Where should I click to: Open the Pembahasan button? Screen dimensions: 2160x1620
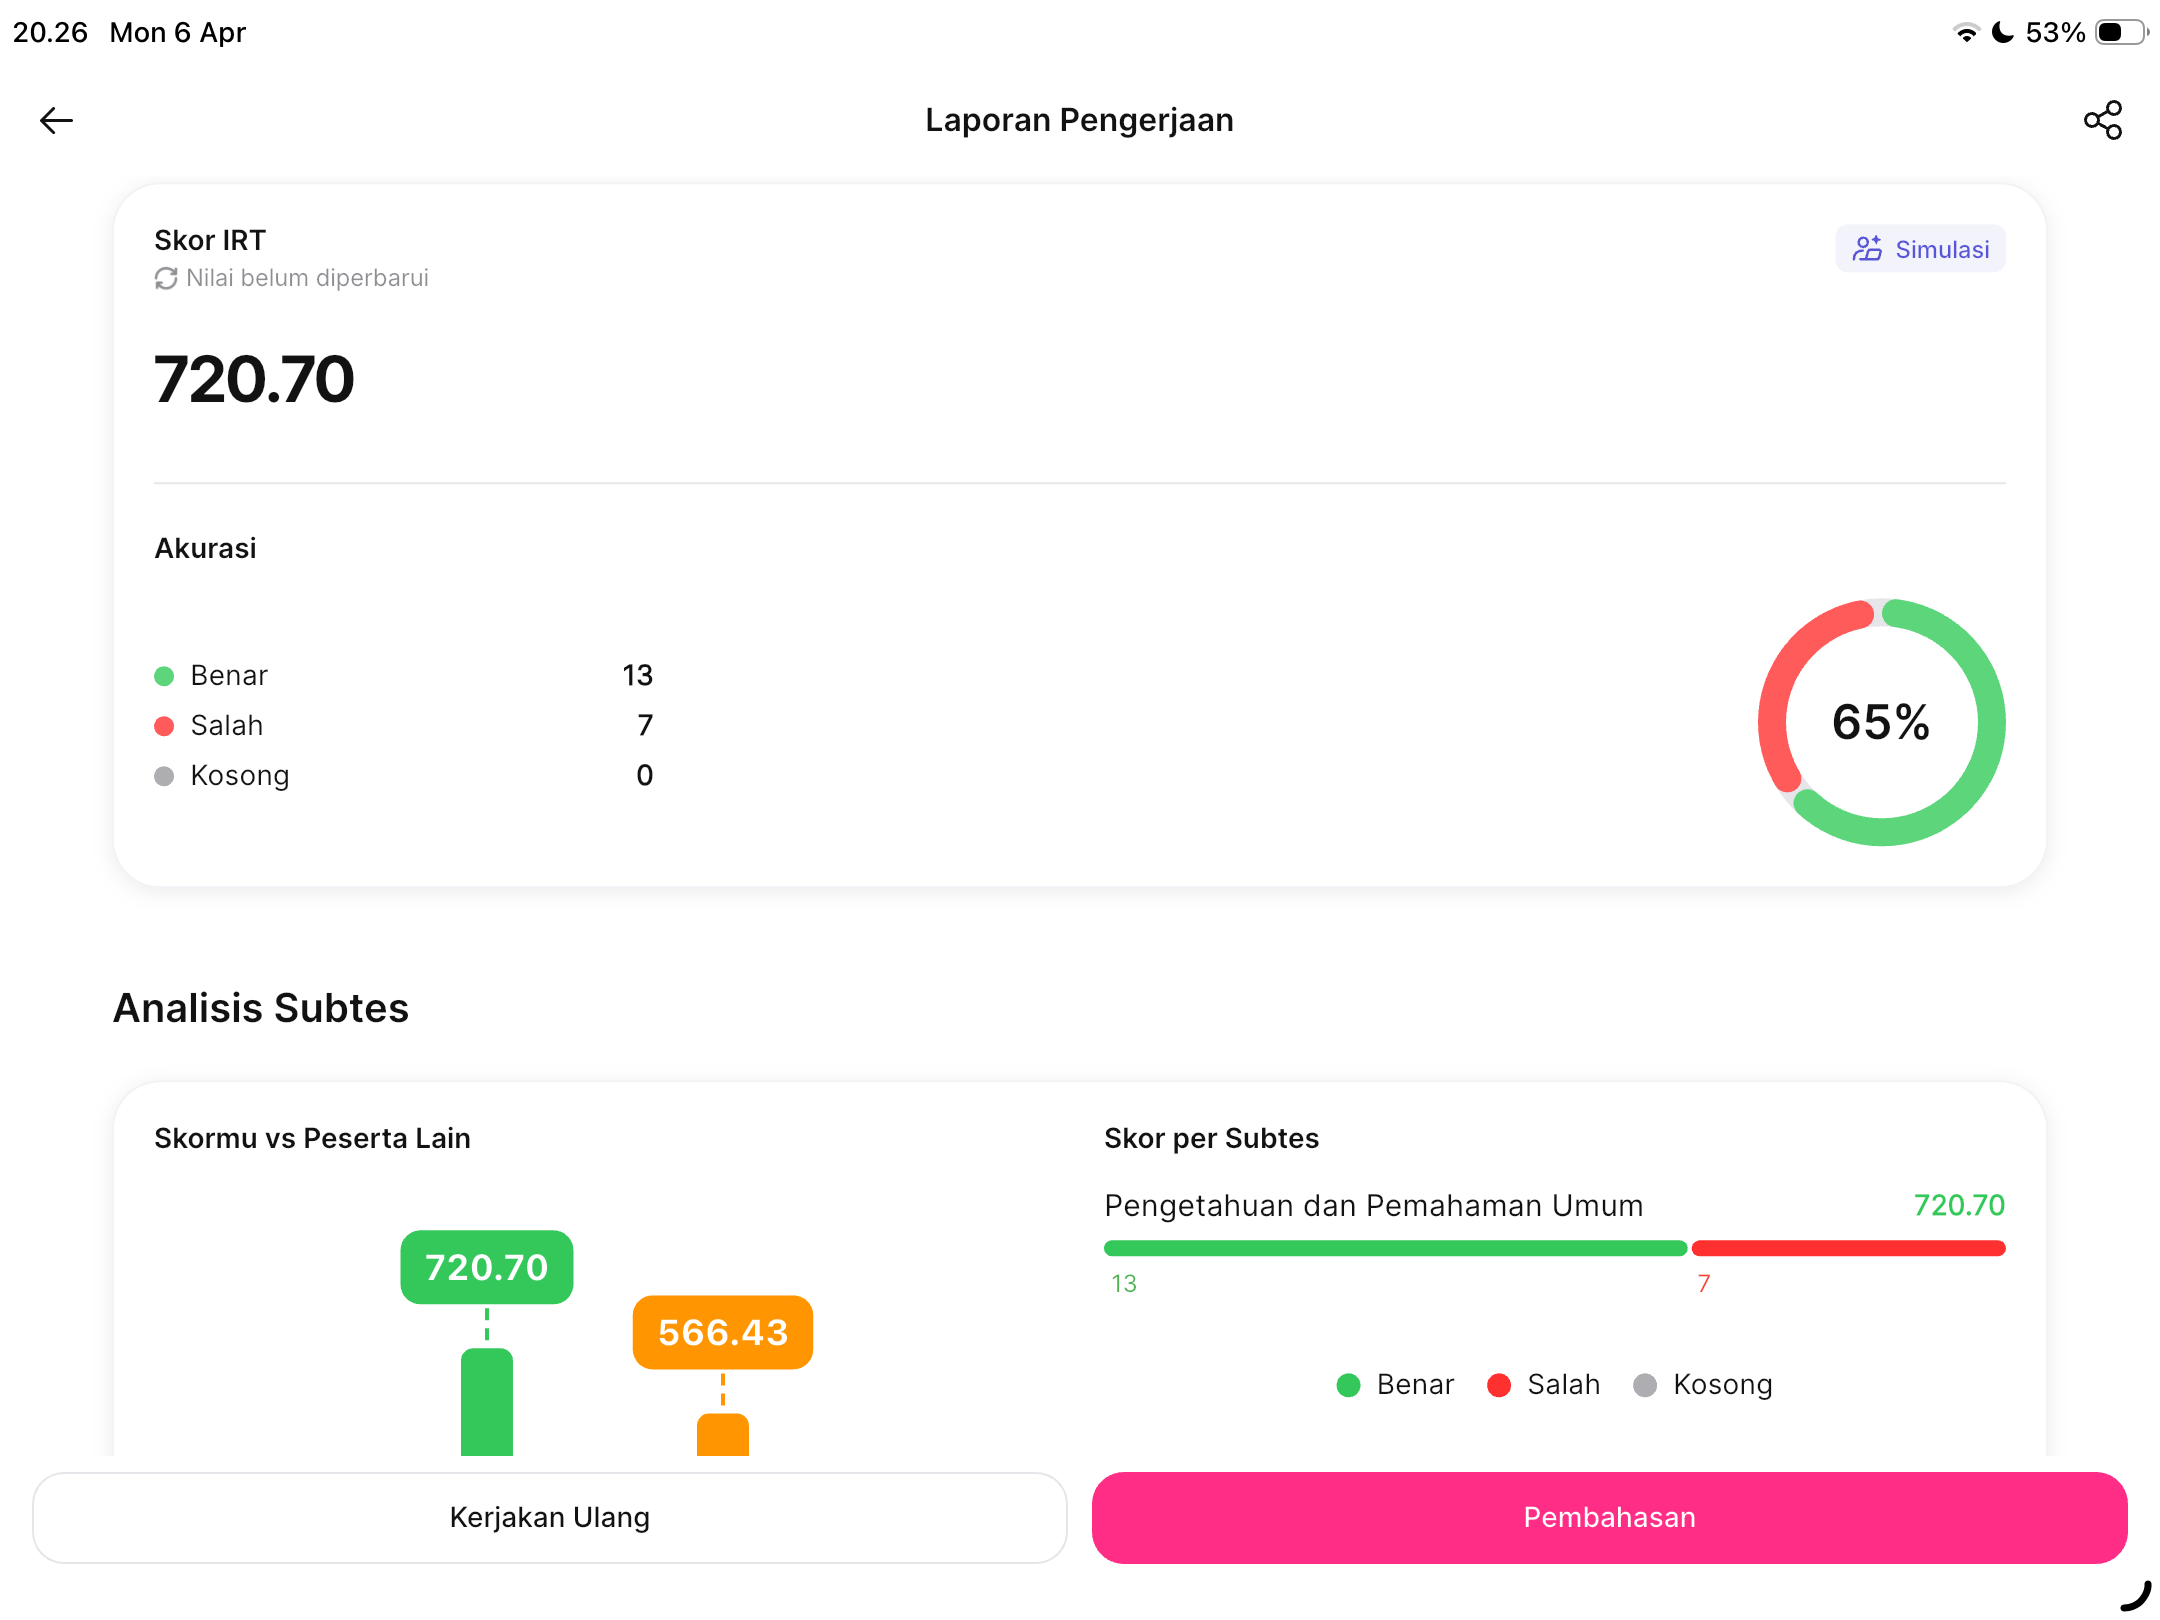tap(1609, 1517)
